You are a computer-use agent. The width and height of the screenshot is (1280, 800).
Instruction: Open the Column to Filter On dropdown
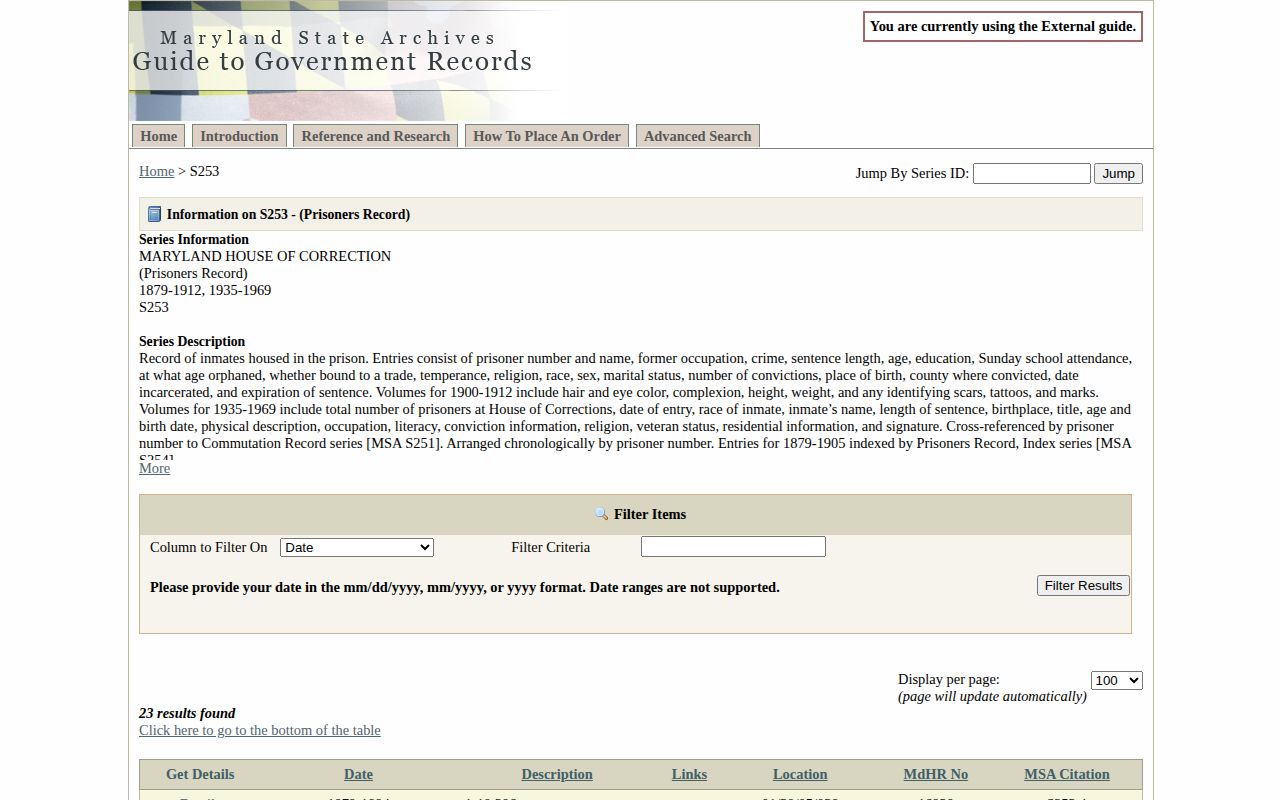point(357,547)
